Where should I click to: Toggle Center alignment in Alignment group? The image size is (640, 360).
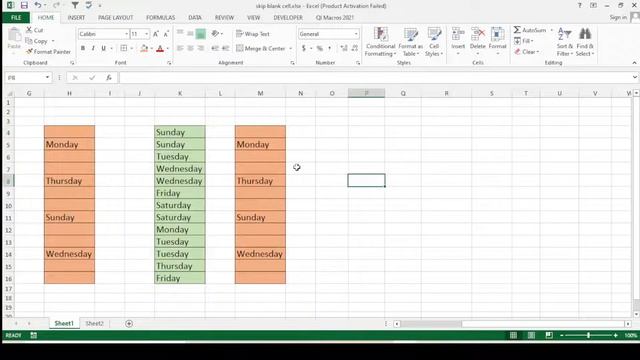coord(190,48)
